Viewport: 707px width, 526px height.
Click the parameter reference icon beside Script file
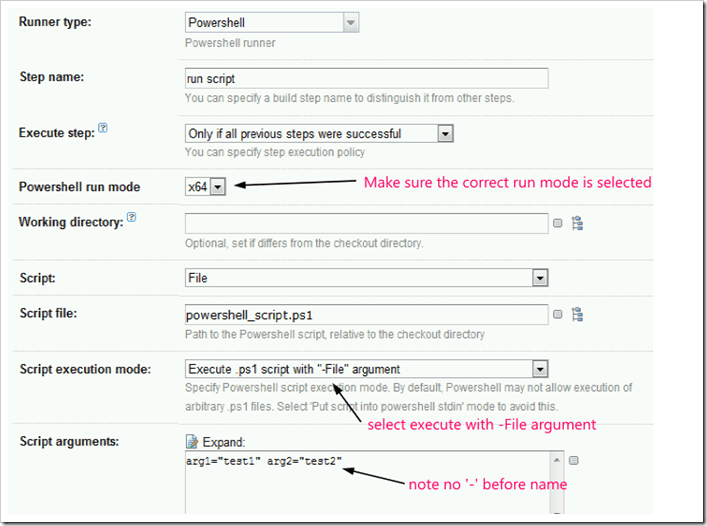[x=558, y=314]
